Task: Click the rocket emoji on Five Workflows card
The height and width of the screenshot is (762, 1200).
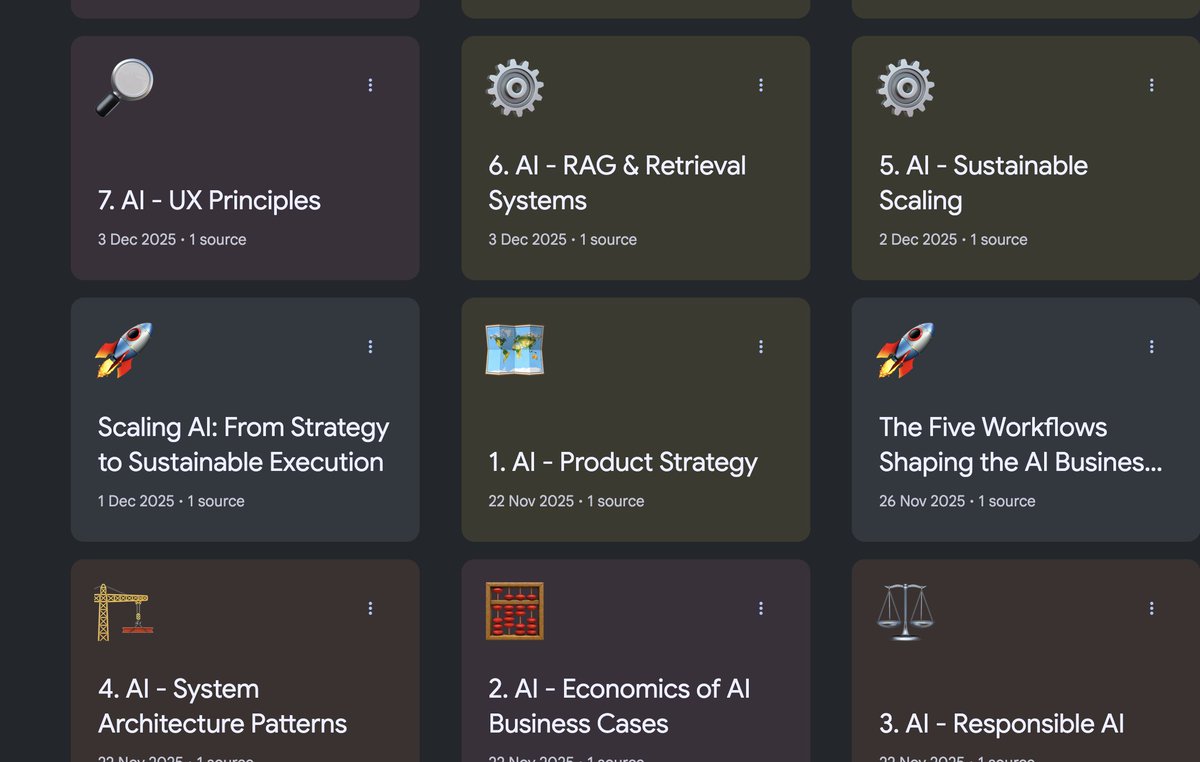Action: coord(906,349)
